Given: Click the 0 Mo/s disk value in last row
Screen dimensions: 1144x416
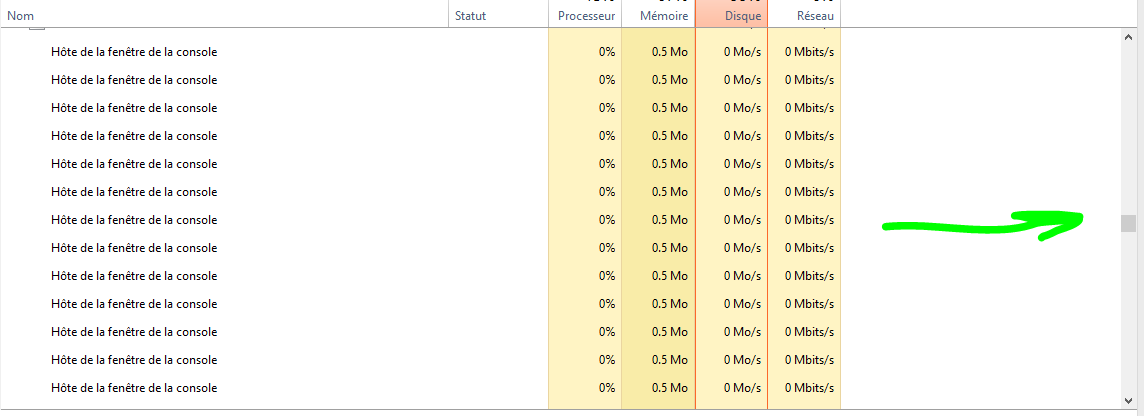Looking at the screenshot, I should coord(741,388).
